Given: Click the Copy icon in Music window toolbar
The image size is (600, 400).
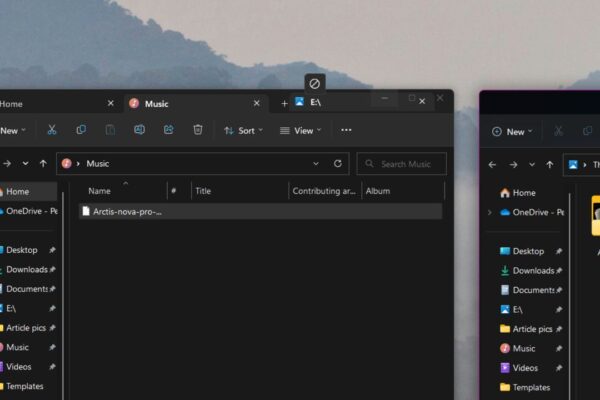Looking at the screenshot, I should (x=81, y=130).
